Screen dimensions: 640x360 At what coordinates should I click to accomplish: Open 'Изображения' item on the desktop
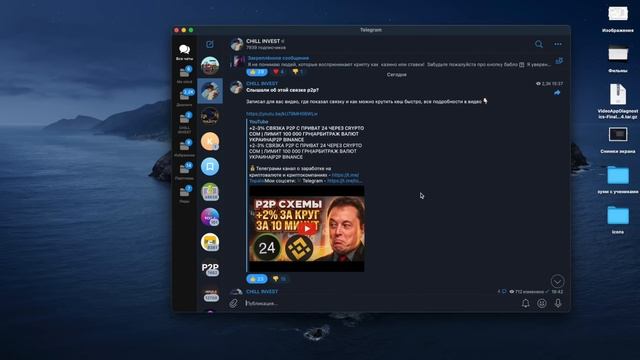[x=618, y=19]
